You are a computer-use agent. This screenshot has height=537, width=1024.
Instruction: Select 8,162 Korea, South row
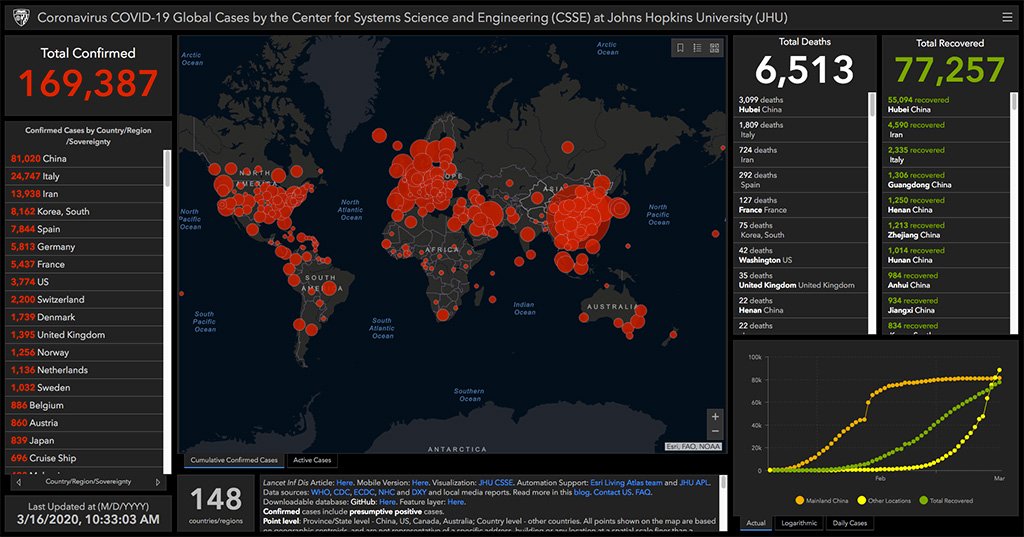click(84, 212)
